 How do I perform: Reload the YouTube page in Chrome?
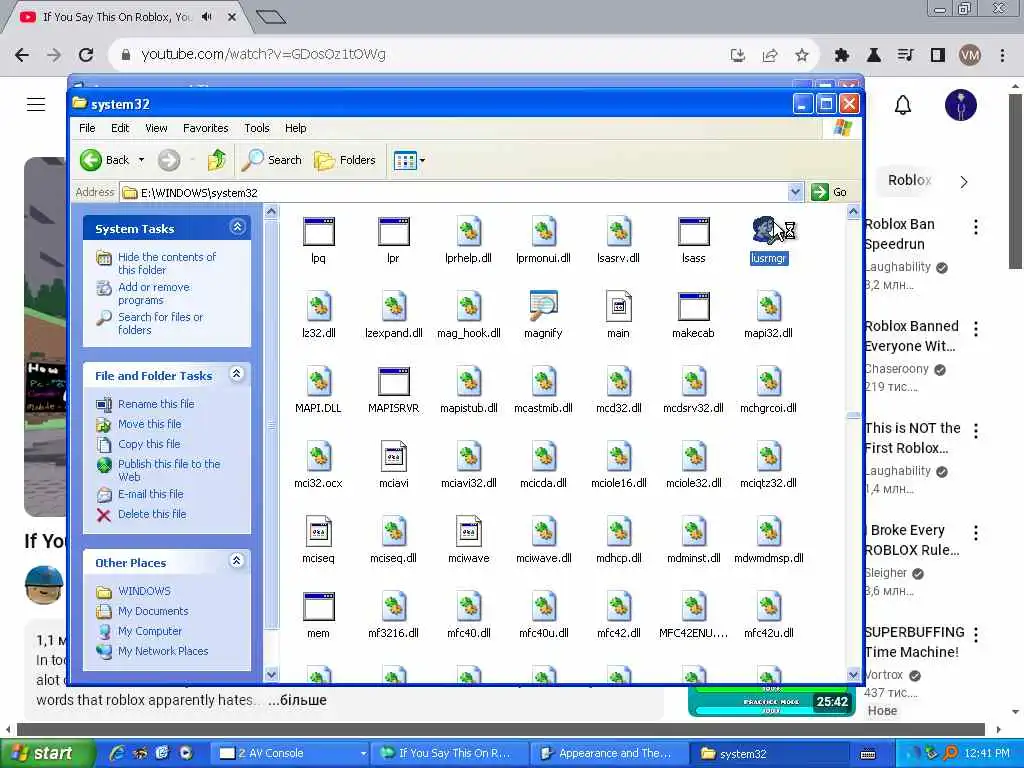86,55
